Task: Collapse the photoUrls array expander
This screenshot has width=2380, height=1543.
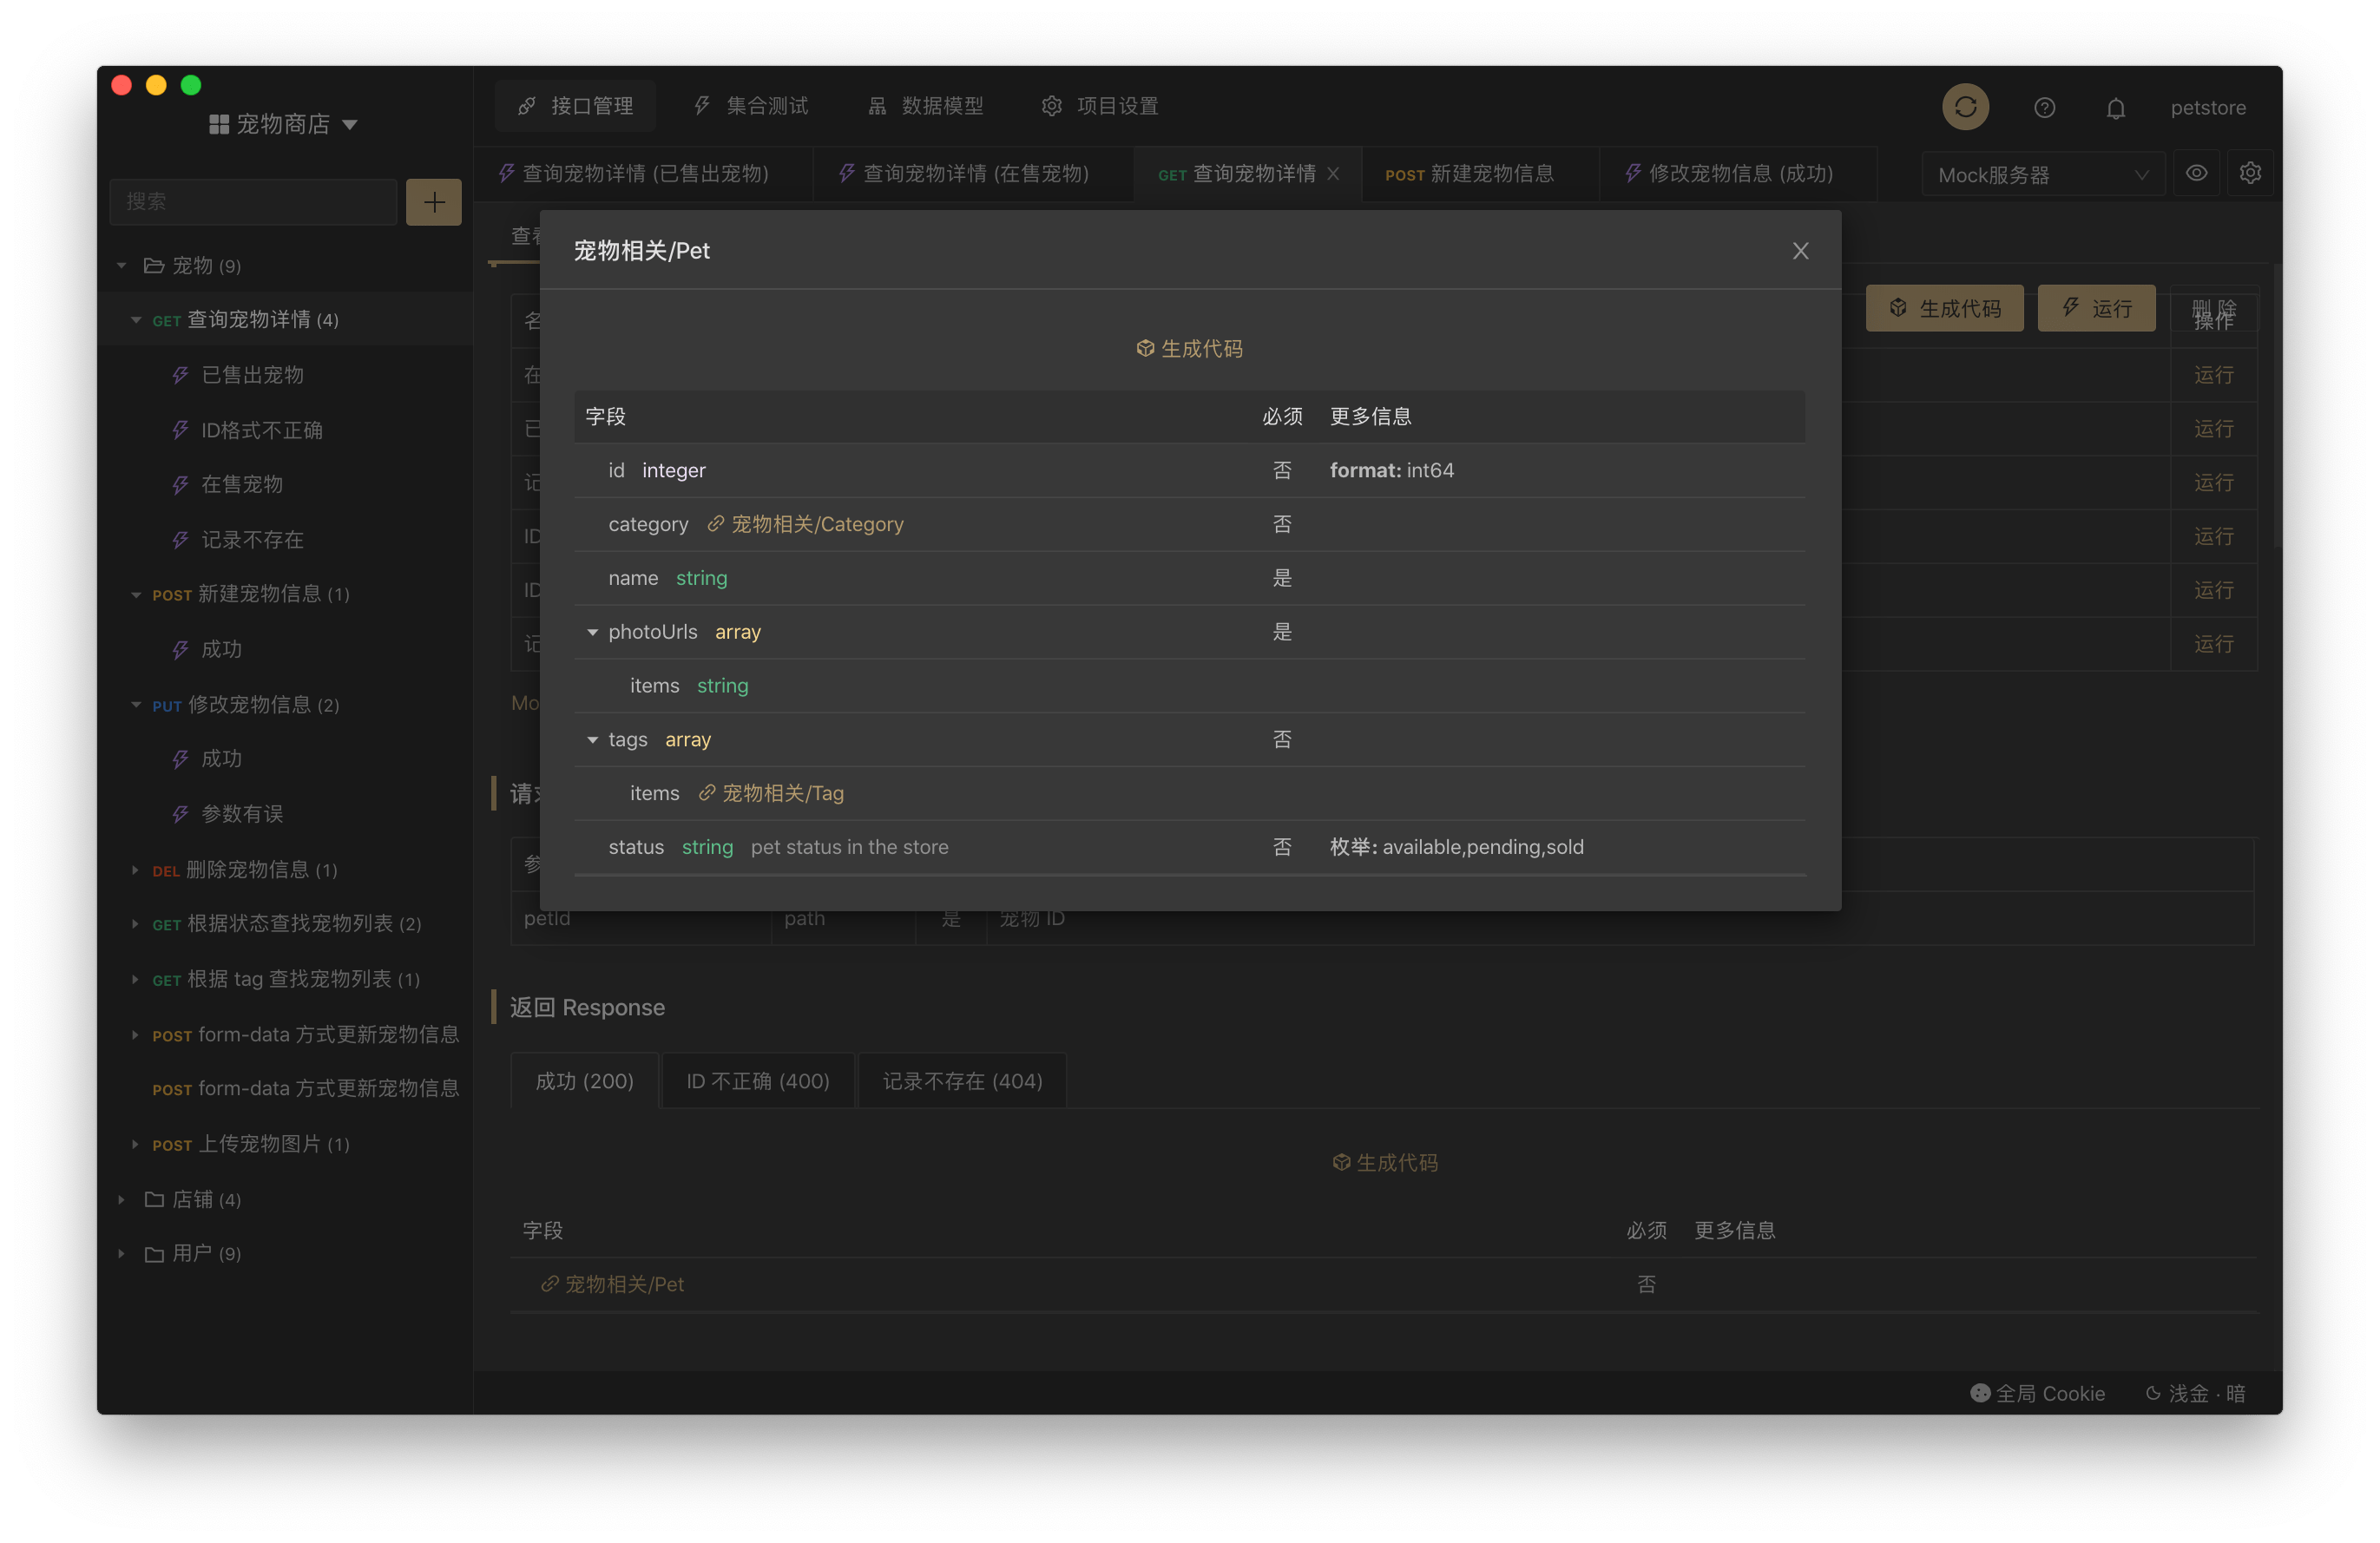Action: tap(593, 632)
